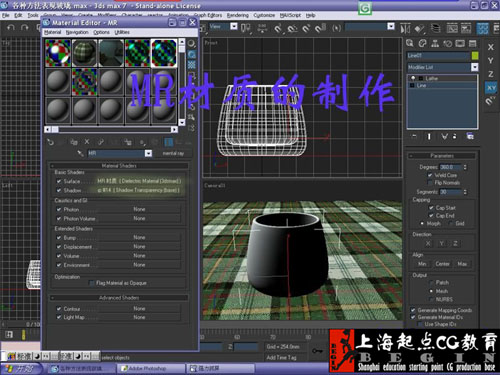Click the Redo arrow in main toolbar

click(24, 27)
